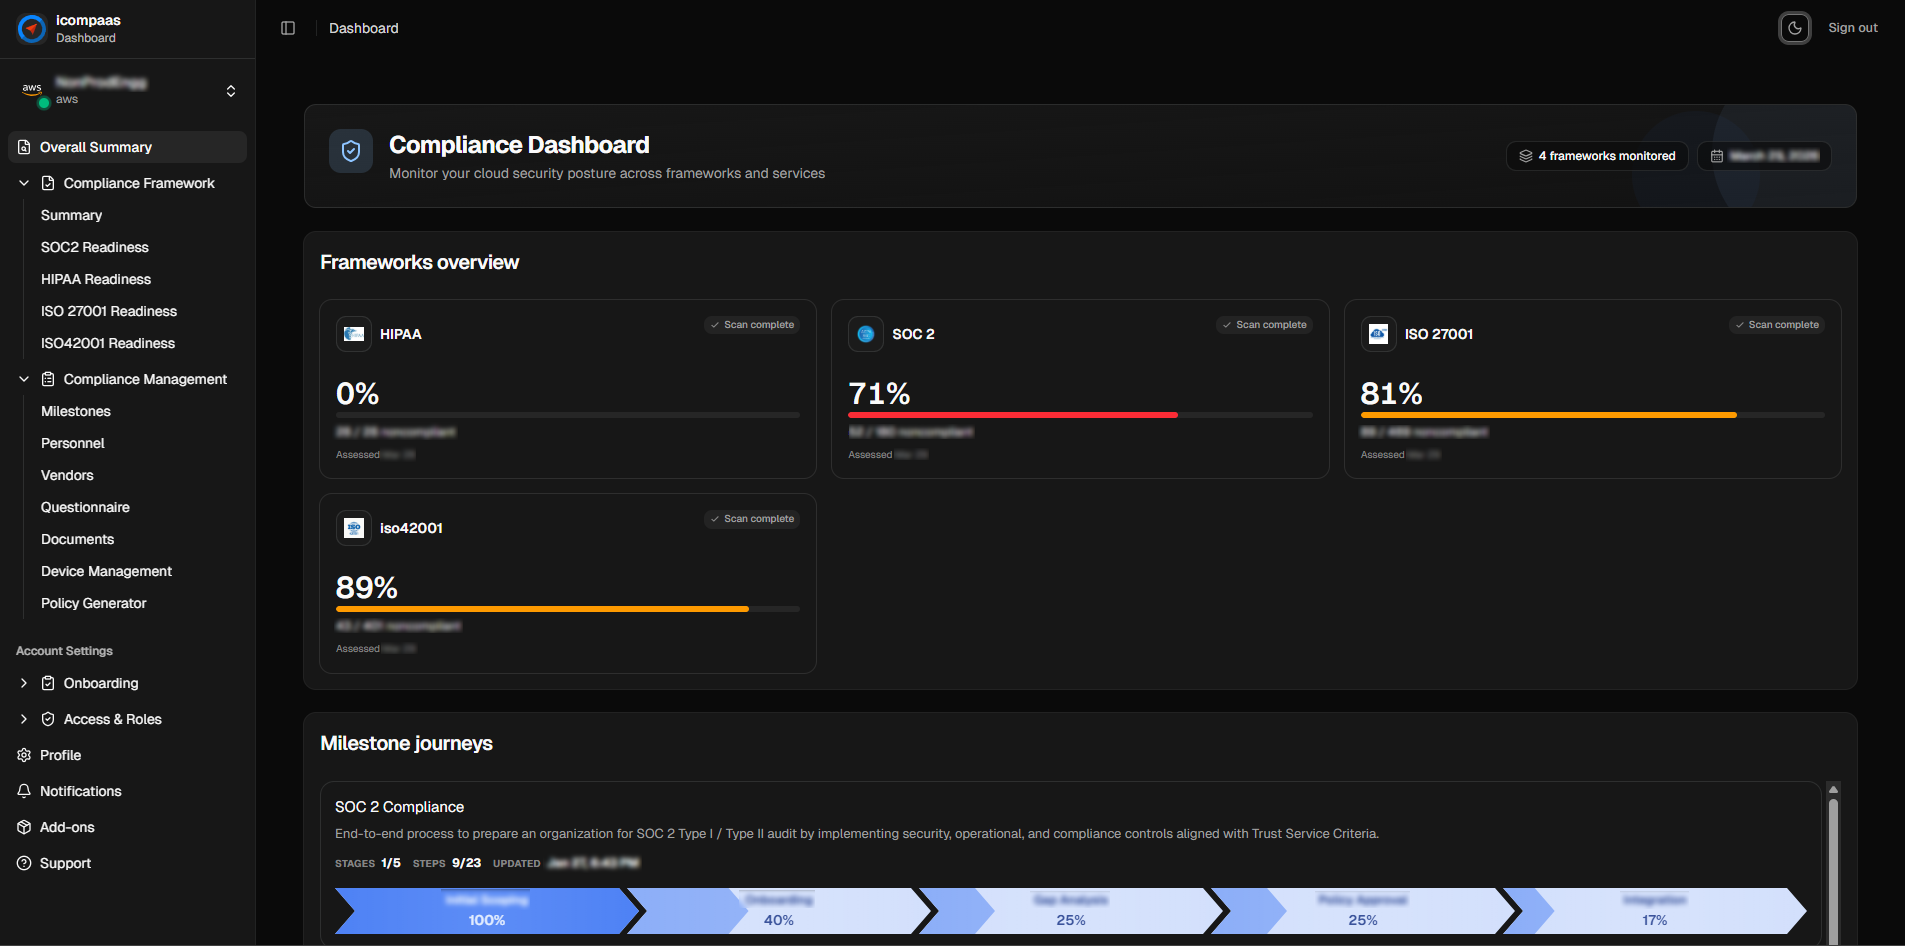The image size is (1905, 946).
Task: Expand the Access & Roles section
Action: tap(24, 719)
